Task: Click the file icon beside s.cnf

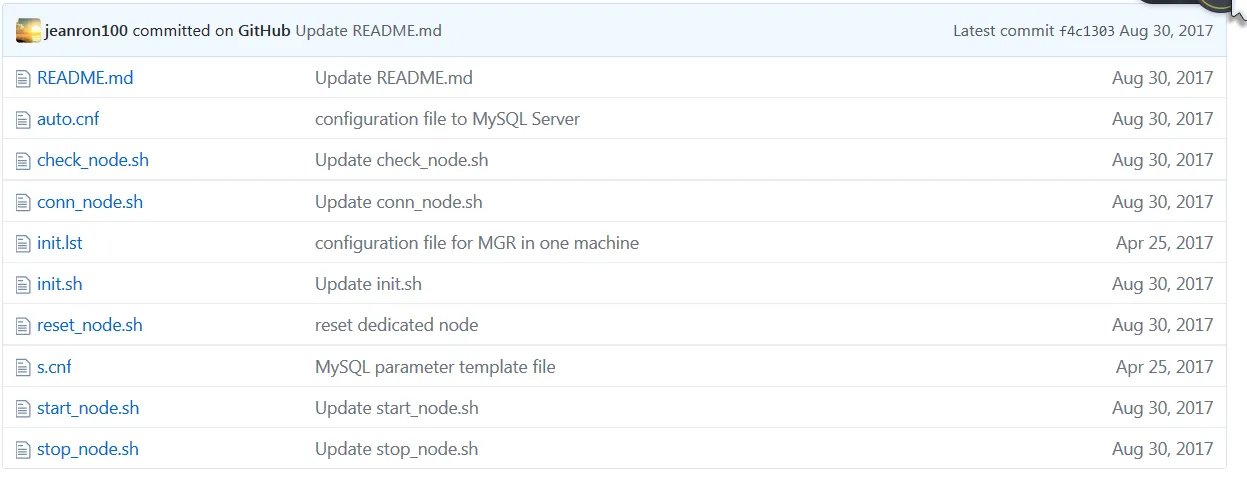Action: tap(23, 368)
